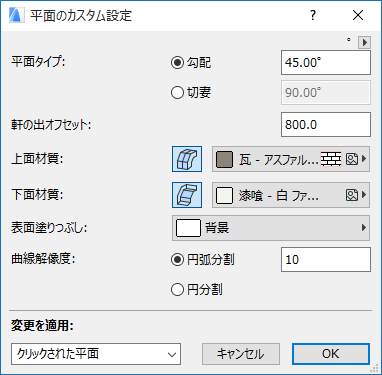
Task: Select the 円弧分割 radio option
Action: point(177,260)
